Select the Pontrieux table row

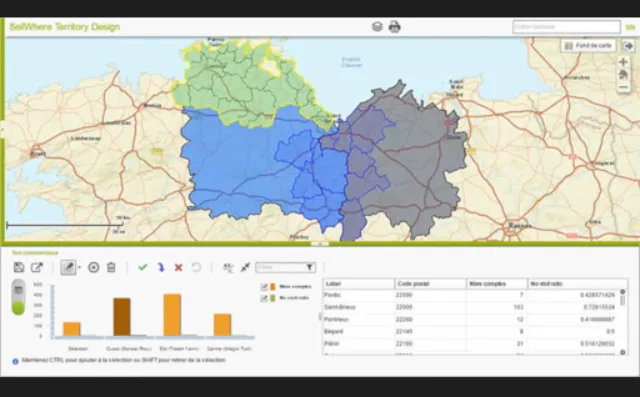click(x=471, y=319)
